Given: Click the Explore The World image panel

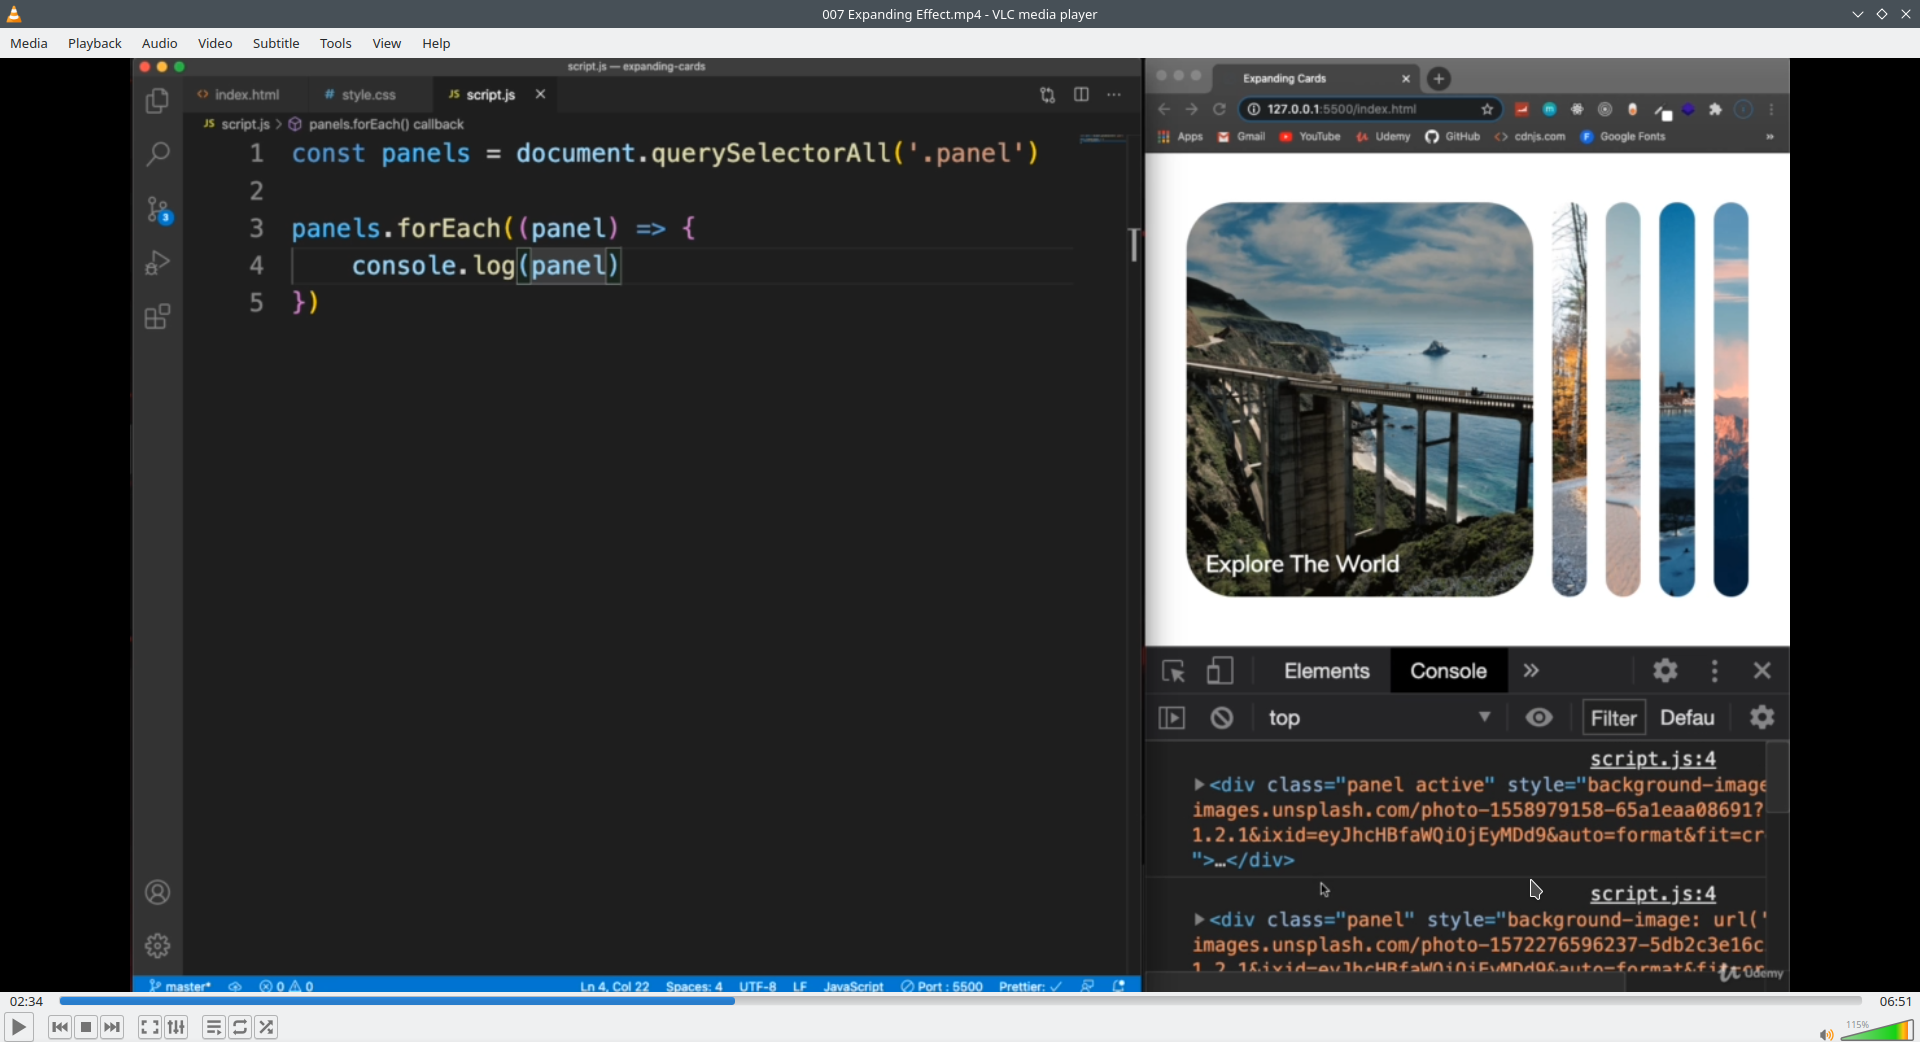Looking at the screenshot, I should [1359, 400].
